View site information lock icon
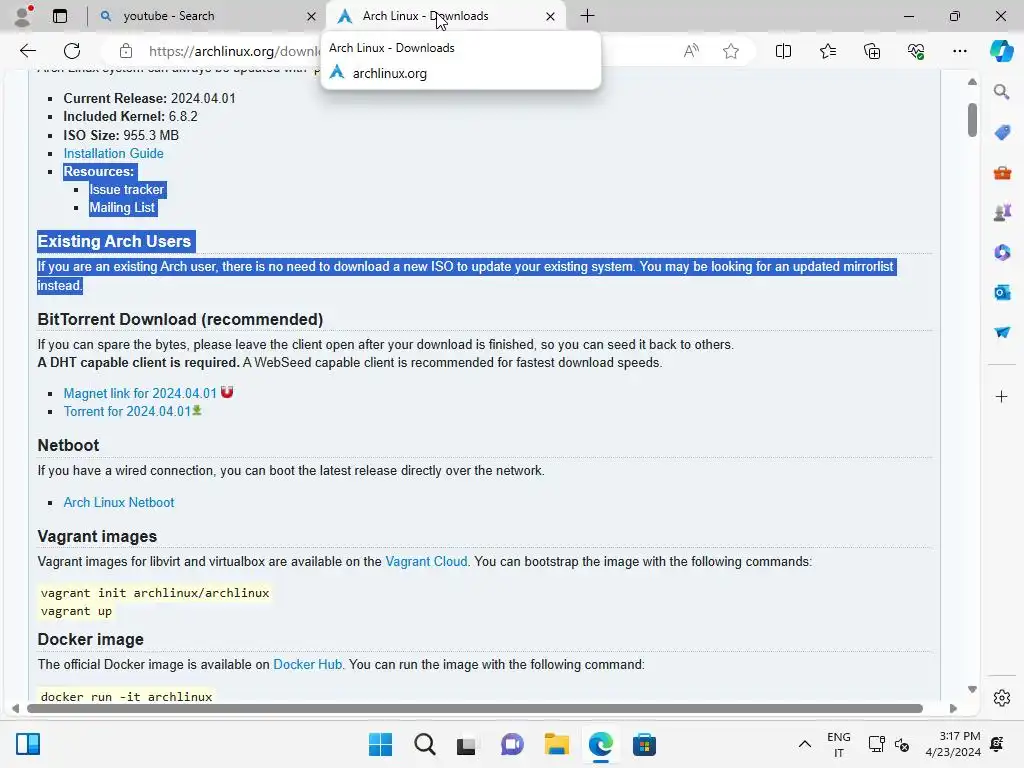 126,51
